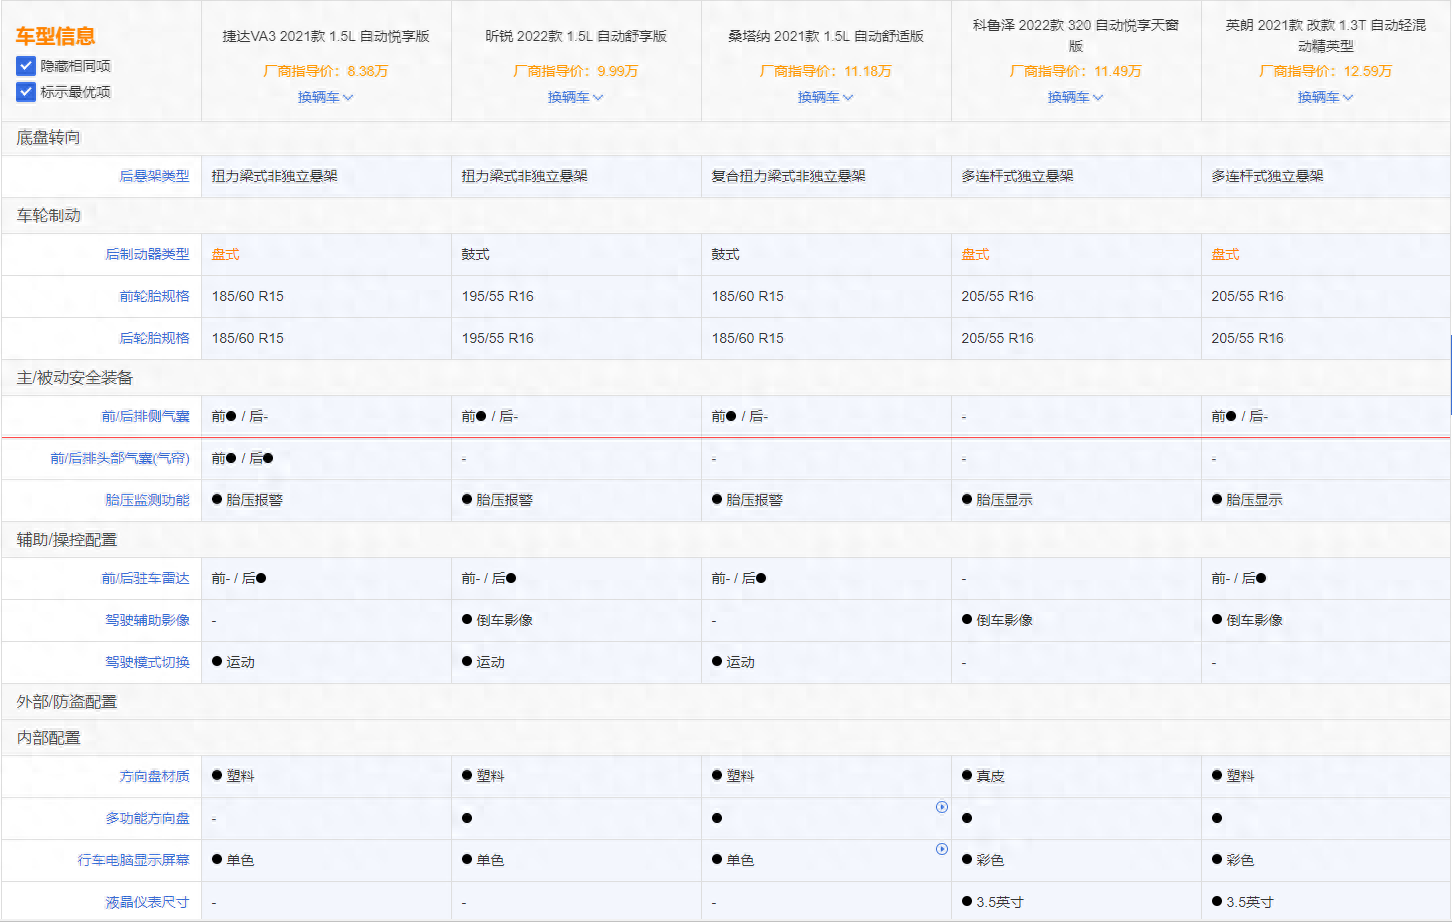Uncheck the 隐藏相同项 checkbox
This screenshot has width=1452, height=922.
[x=26, y=66]
